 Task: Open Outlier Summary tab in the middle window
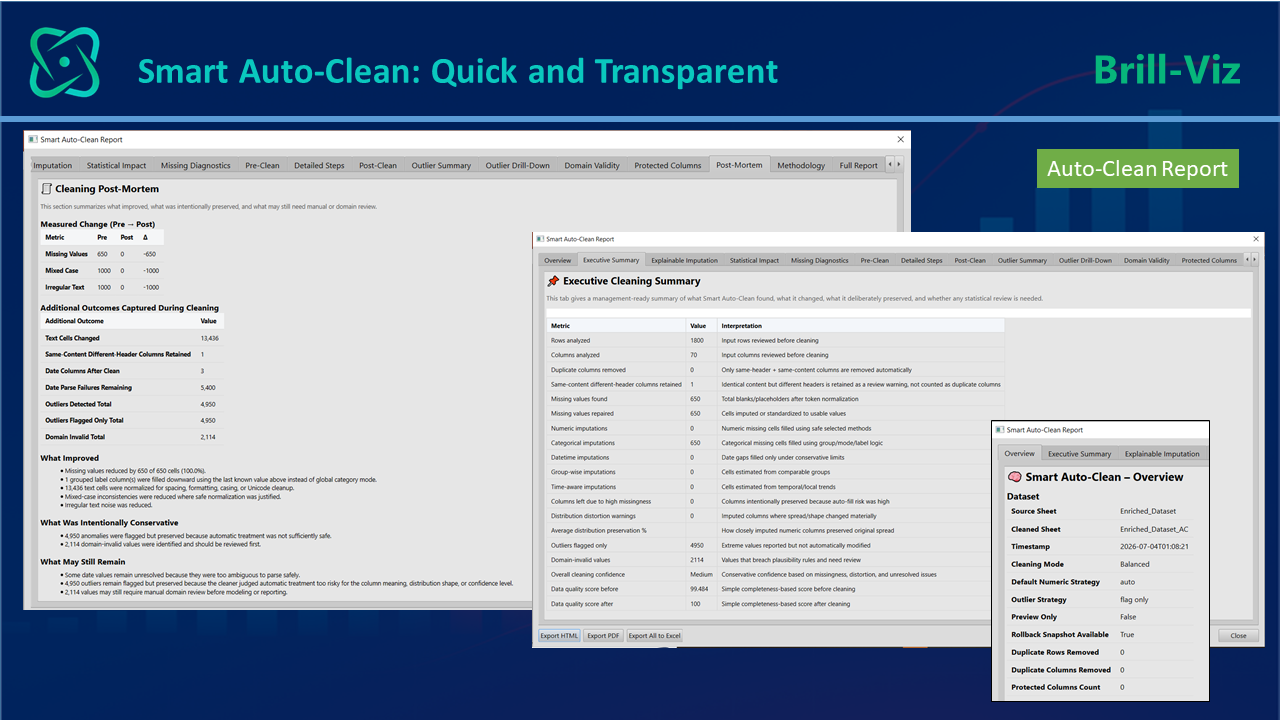1021,260
